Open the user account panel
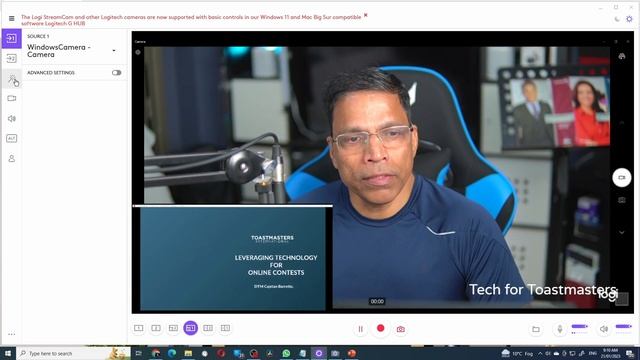The image size is (640, 360). click(11, 158)
